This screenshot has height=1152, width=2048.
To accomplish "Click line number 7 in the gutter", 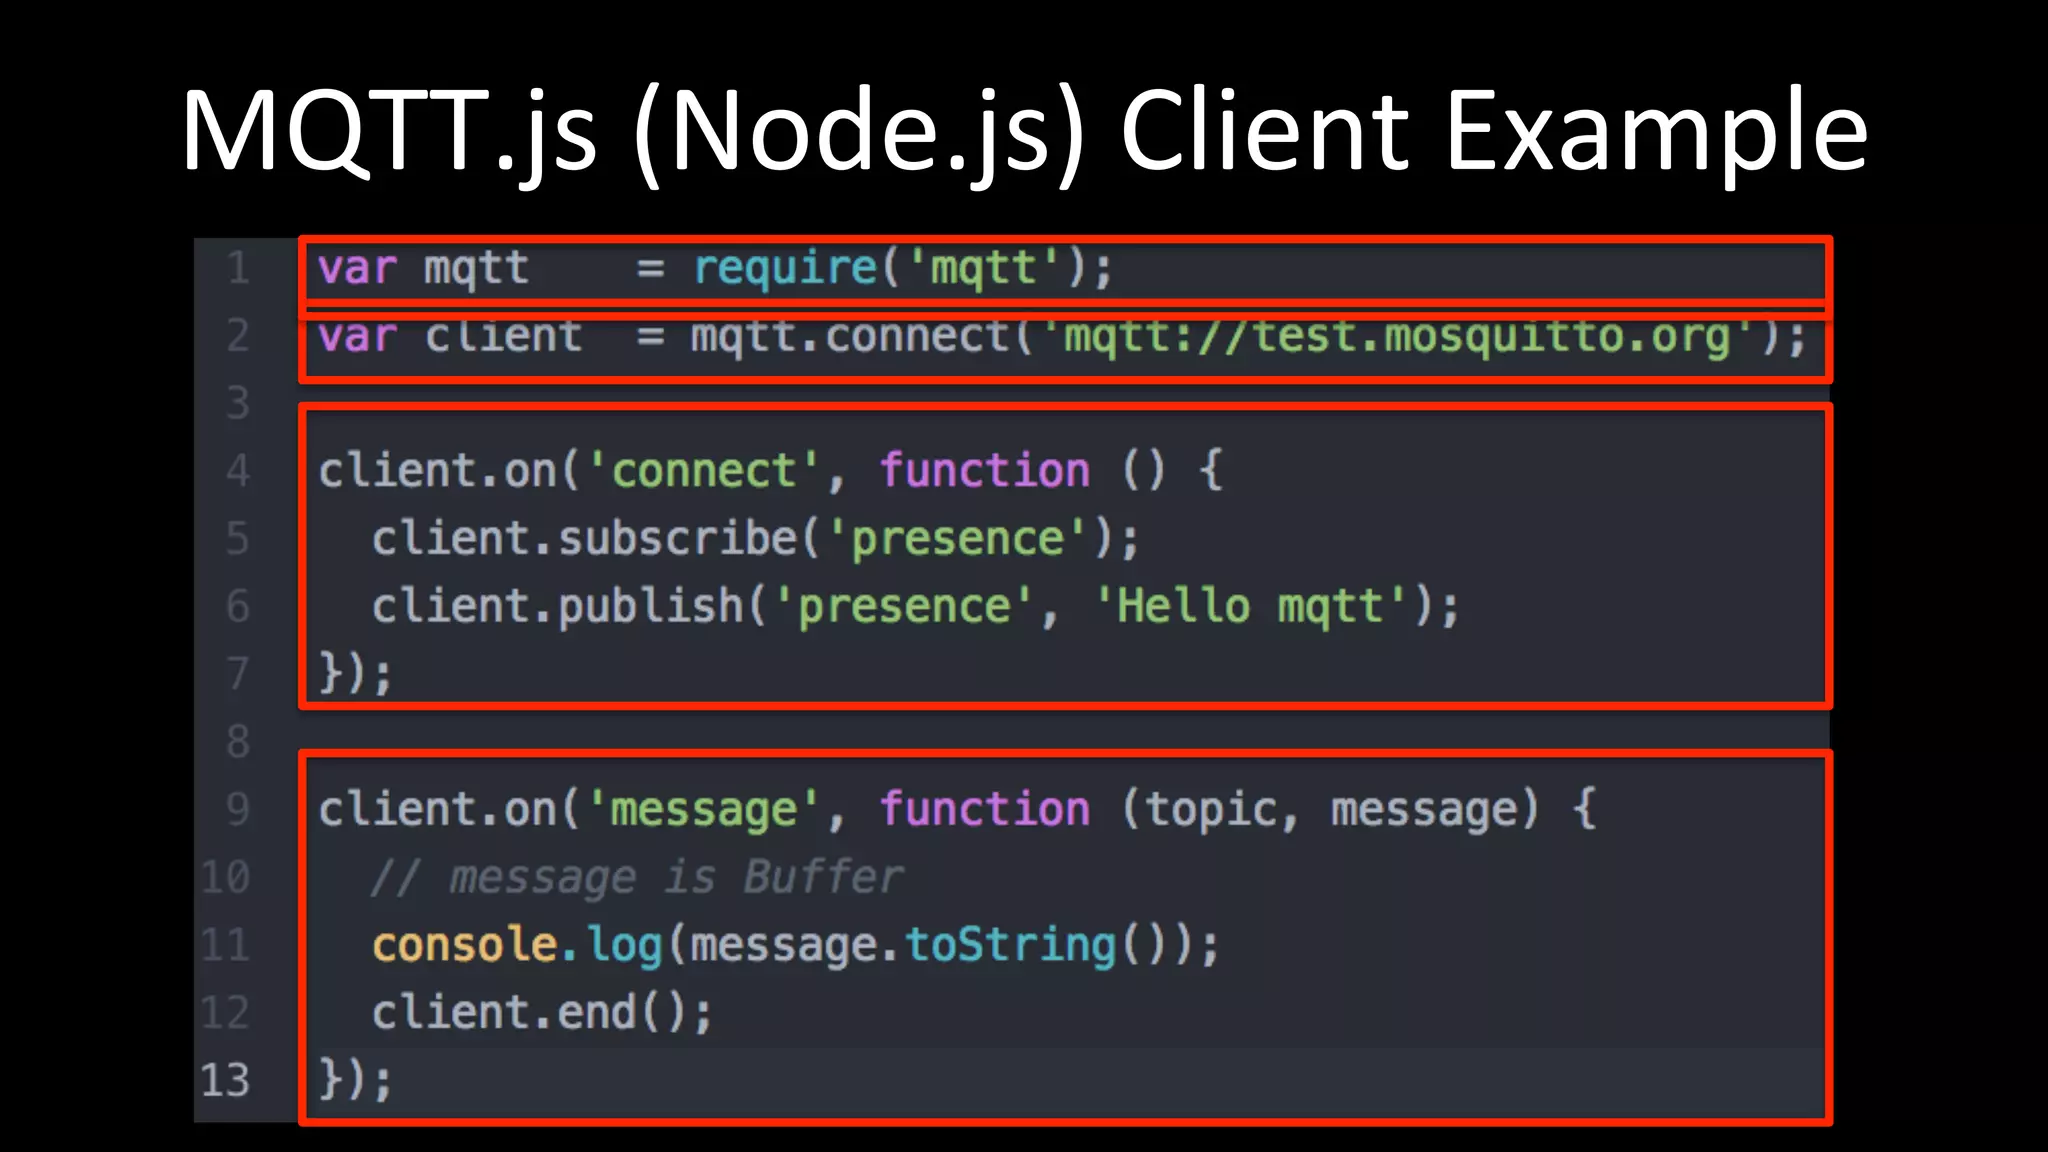I will pos(238,673).
